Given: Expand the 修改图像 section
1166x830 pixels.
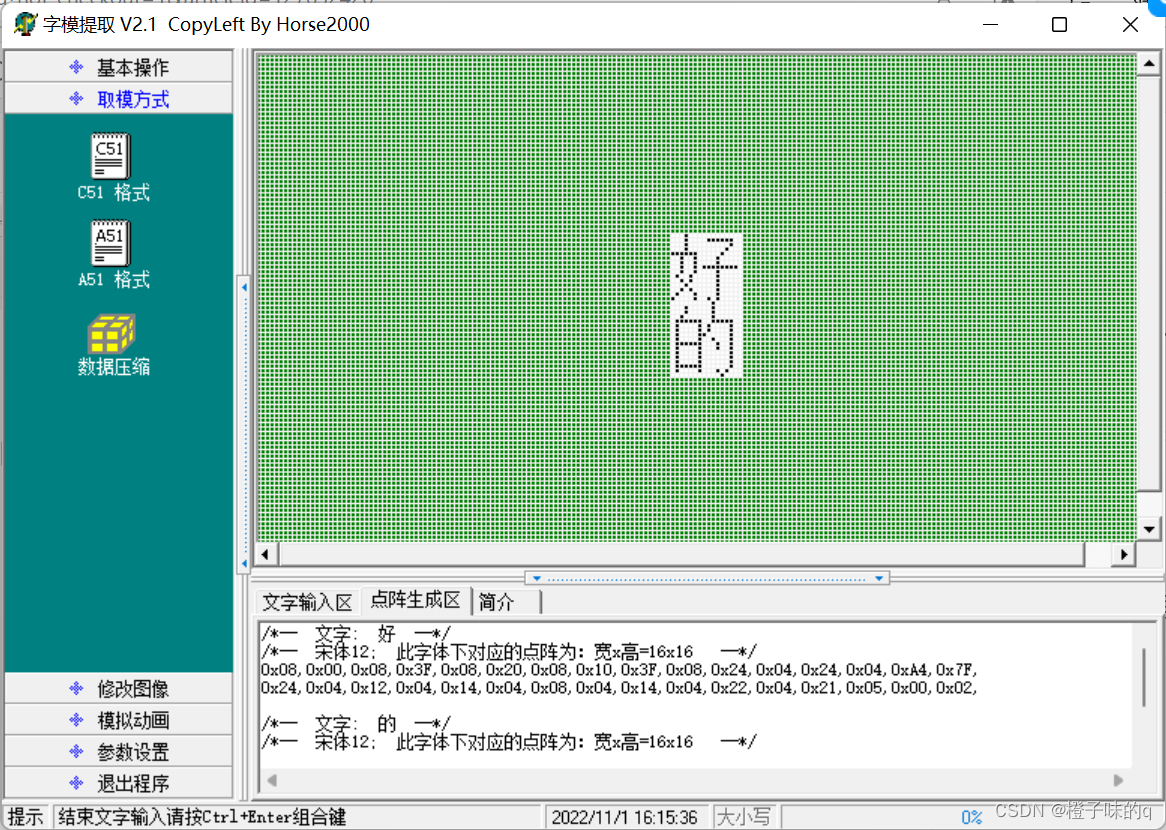Looking at the screenshot, I should click(119, 689).
